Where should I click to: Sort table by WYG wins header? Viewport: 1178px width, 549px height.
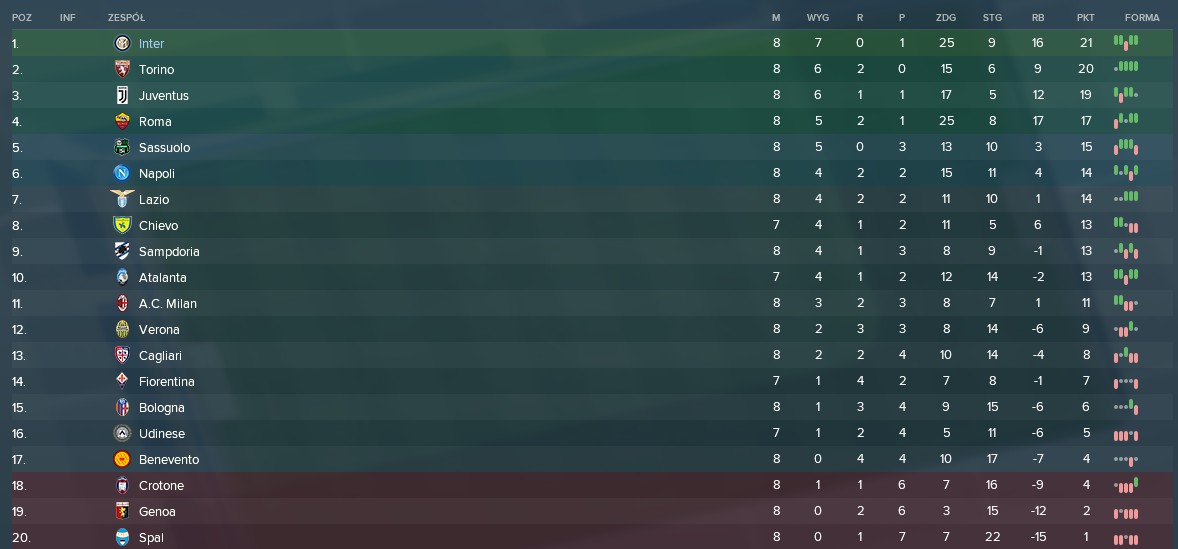(x=817, y=18)
